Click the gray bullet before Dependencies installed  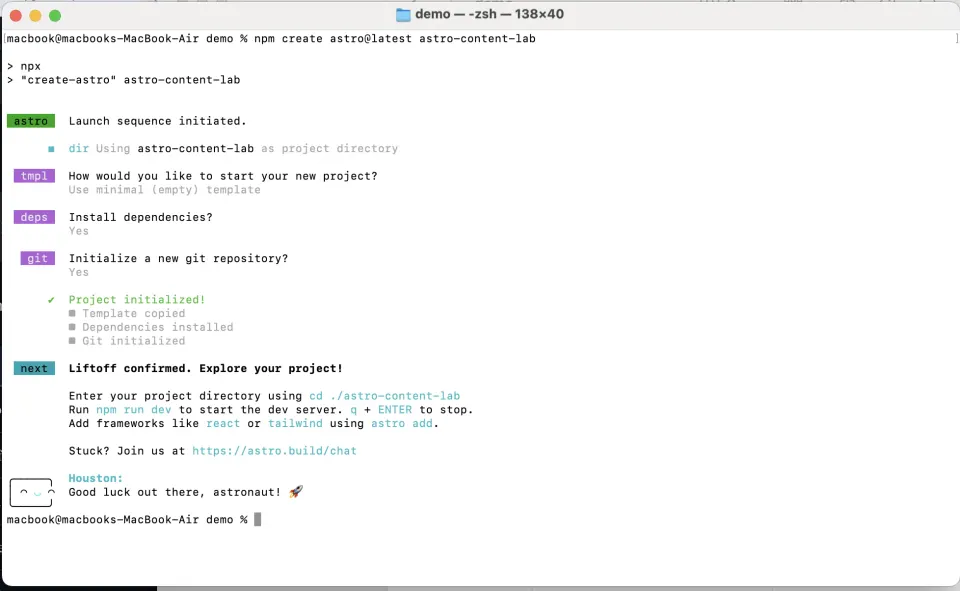pyautogui.click(x=72, y=327)
